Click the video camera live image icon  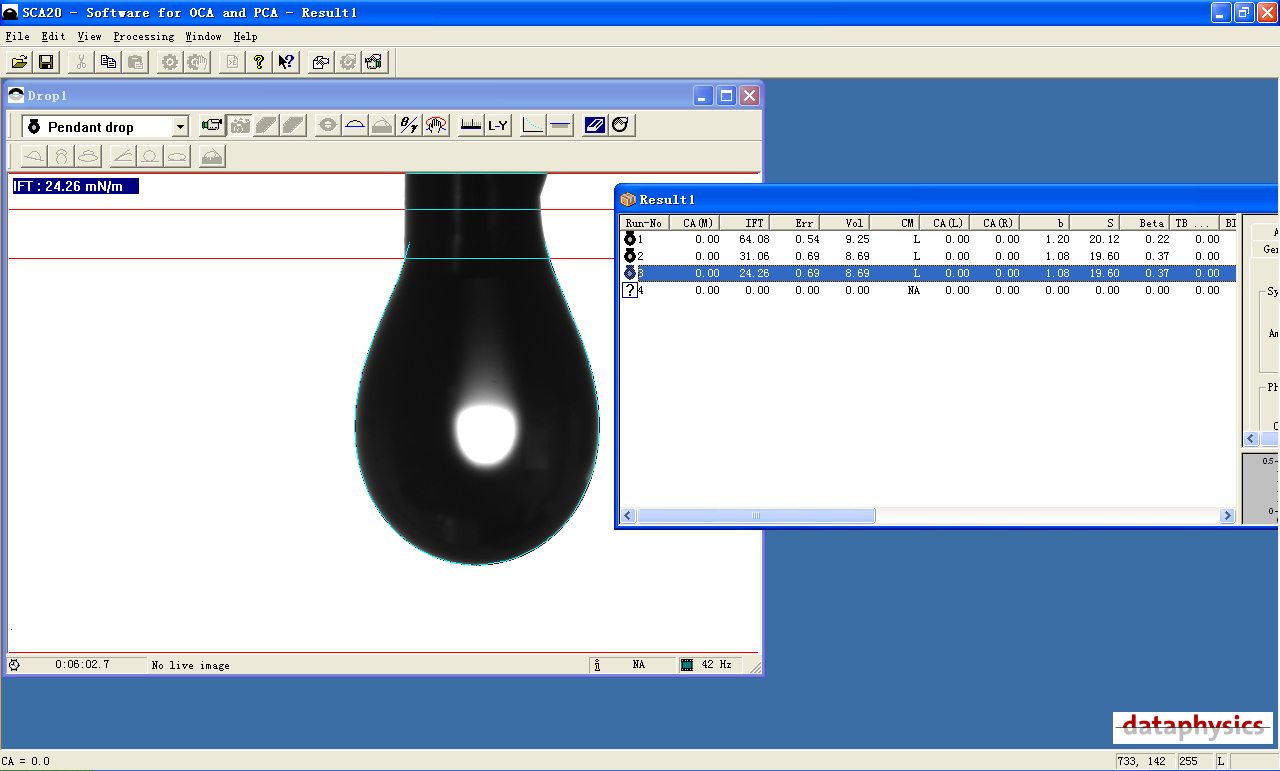[x=212, y=126]
